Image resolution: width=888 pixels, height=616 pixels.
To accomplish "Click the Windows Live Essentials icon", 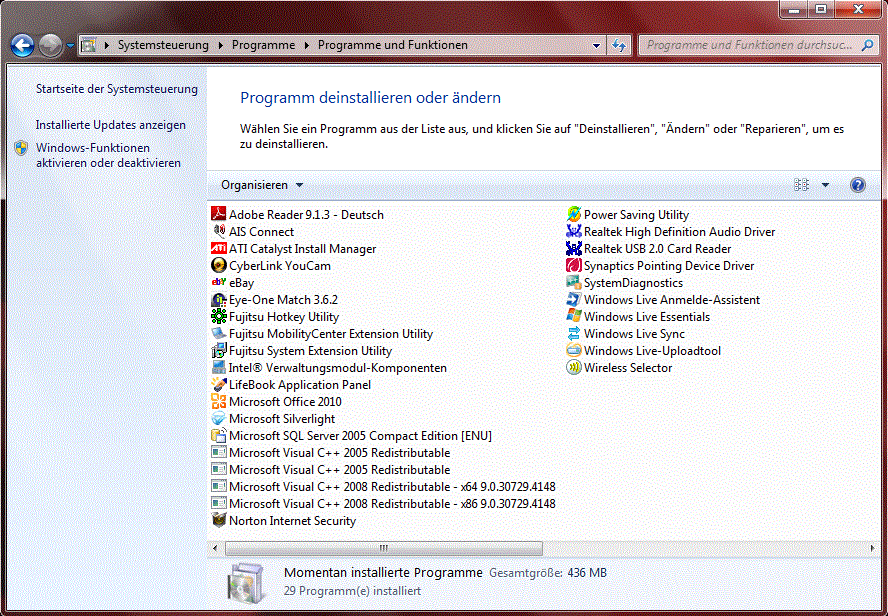I will click(x=574, y=316).
